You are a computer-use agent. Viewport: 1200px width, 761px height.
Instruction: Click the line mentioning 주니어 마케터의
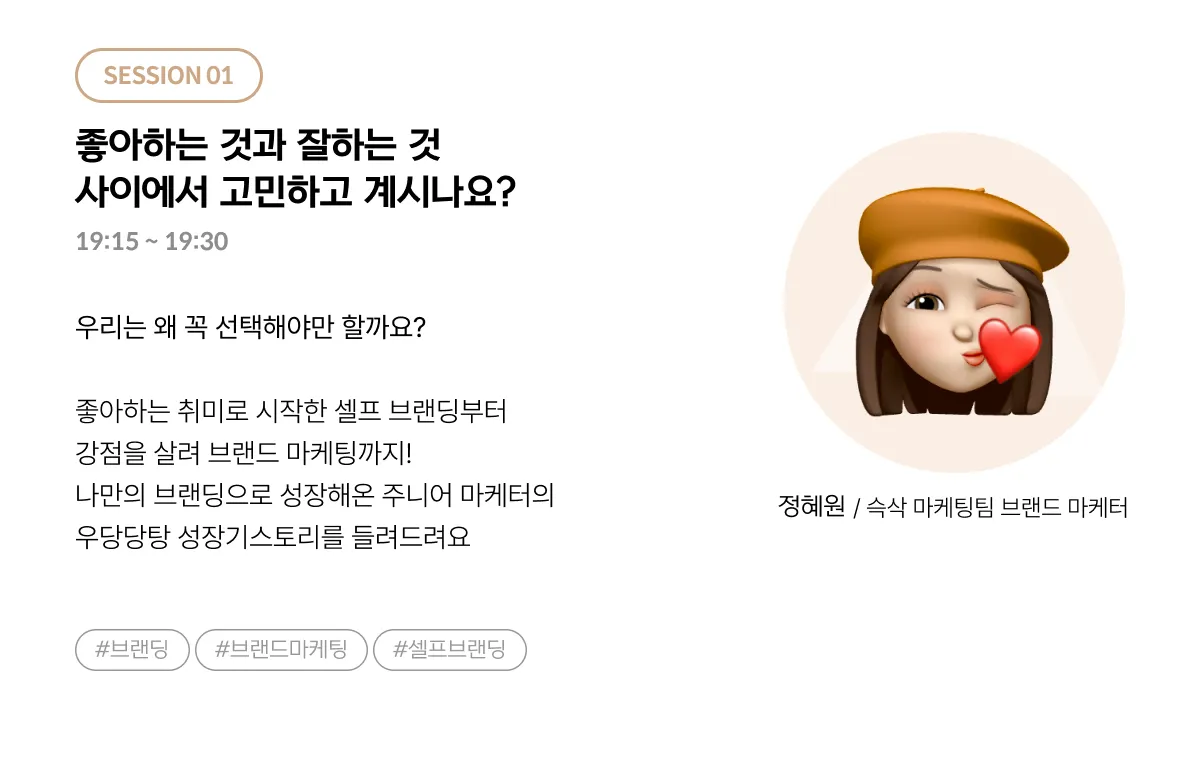315,495
